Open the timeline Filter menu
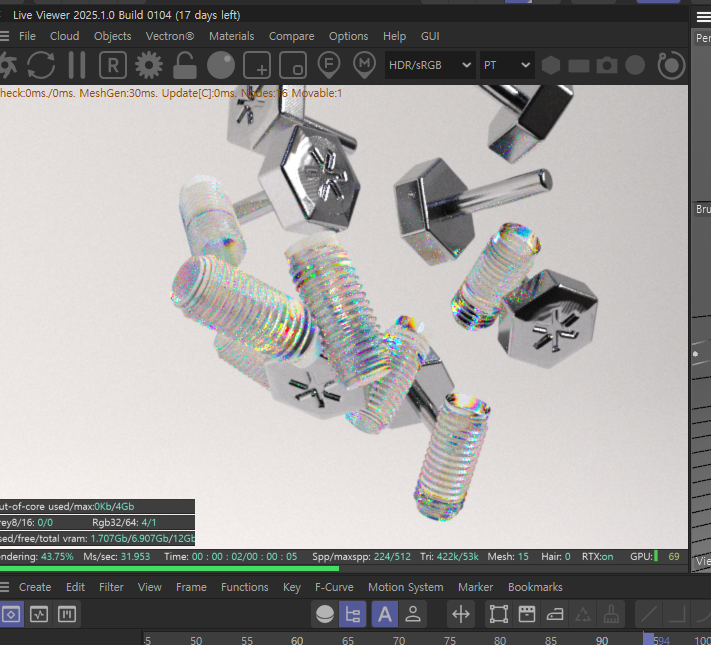This screenshot has width=711, height=645. tap(111, 587)
